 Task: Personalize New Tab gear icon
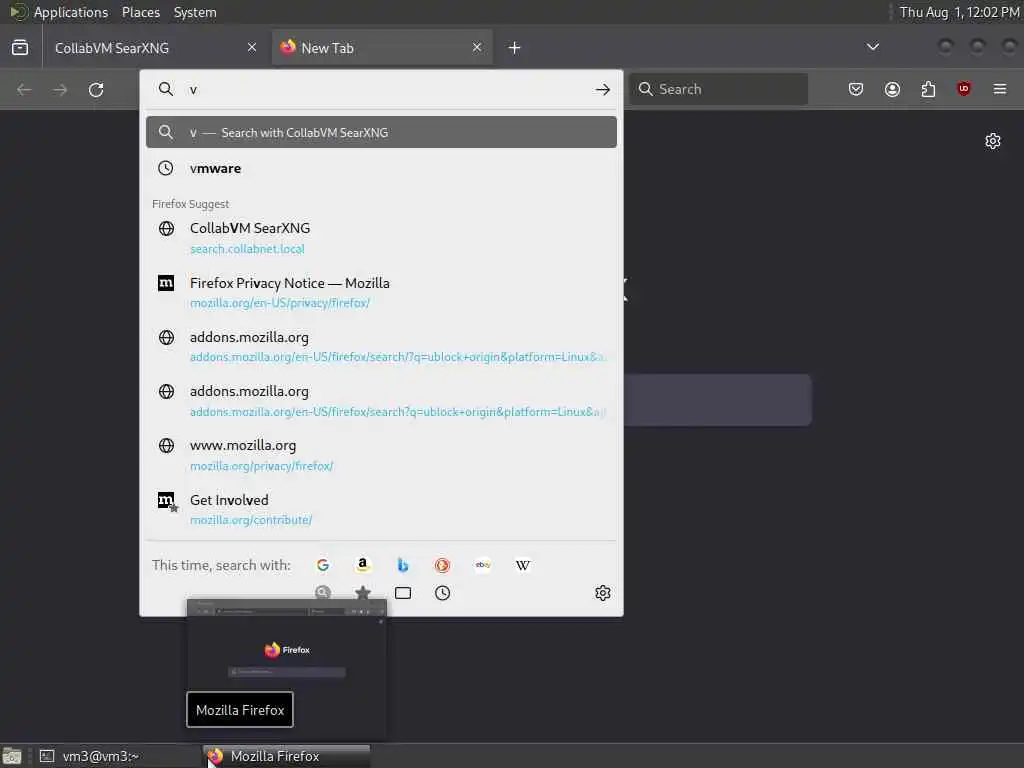(993, 141)
